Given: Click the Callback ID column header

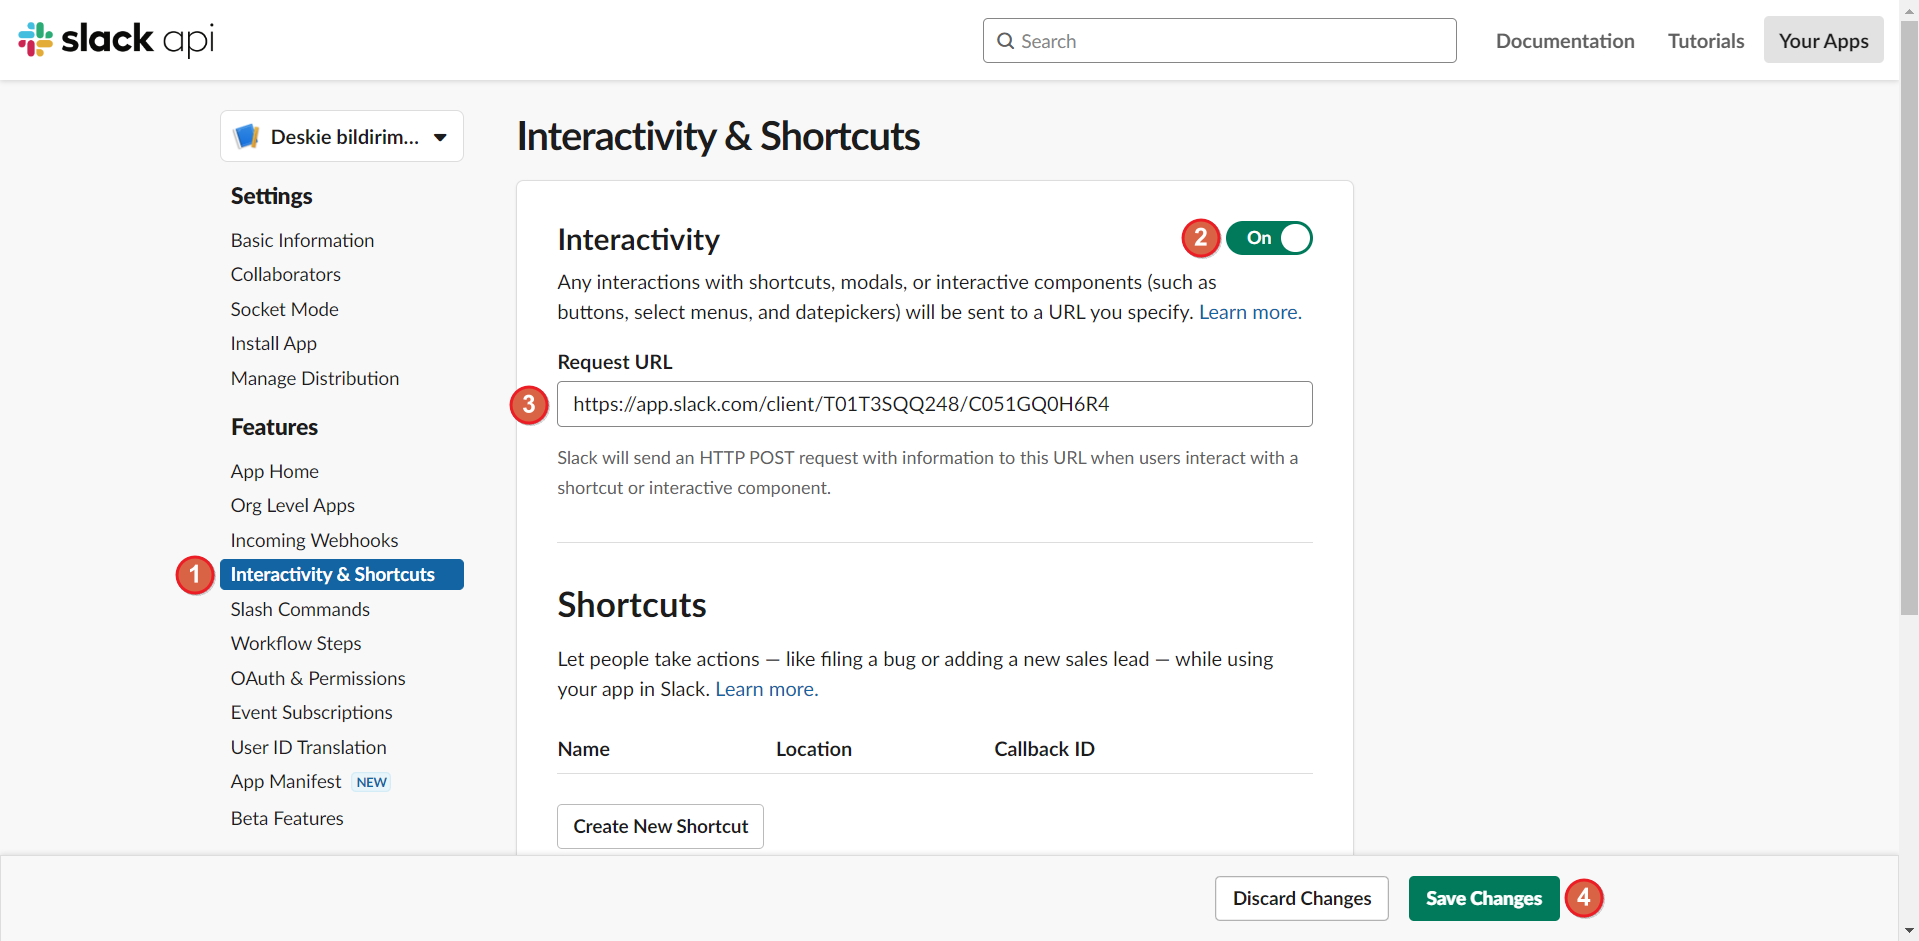Looking at the screenshot, I should click(1044, 749).
